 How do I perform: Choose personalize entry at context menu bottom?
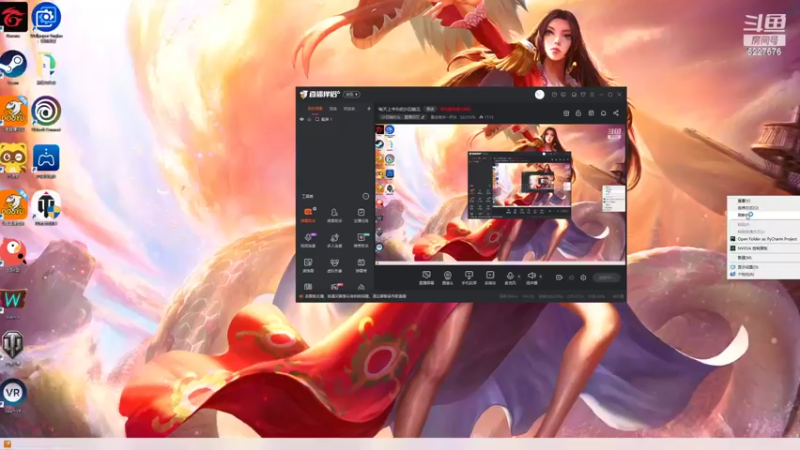[x=764, y=274]
